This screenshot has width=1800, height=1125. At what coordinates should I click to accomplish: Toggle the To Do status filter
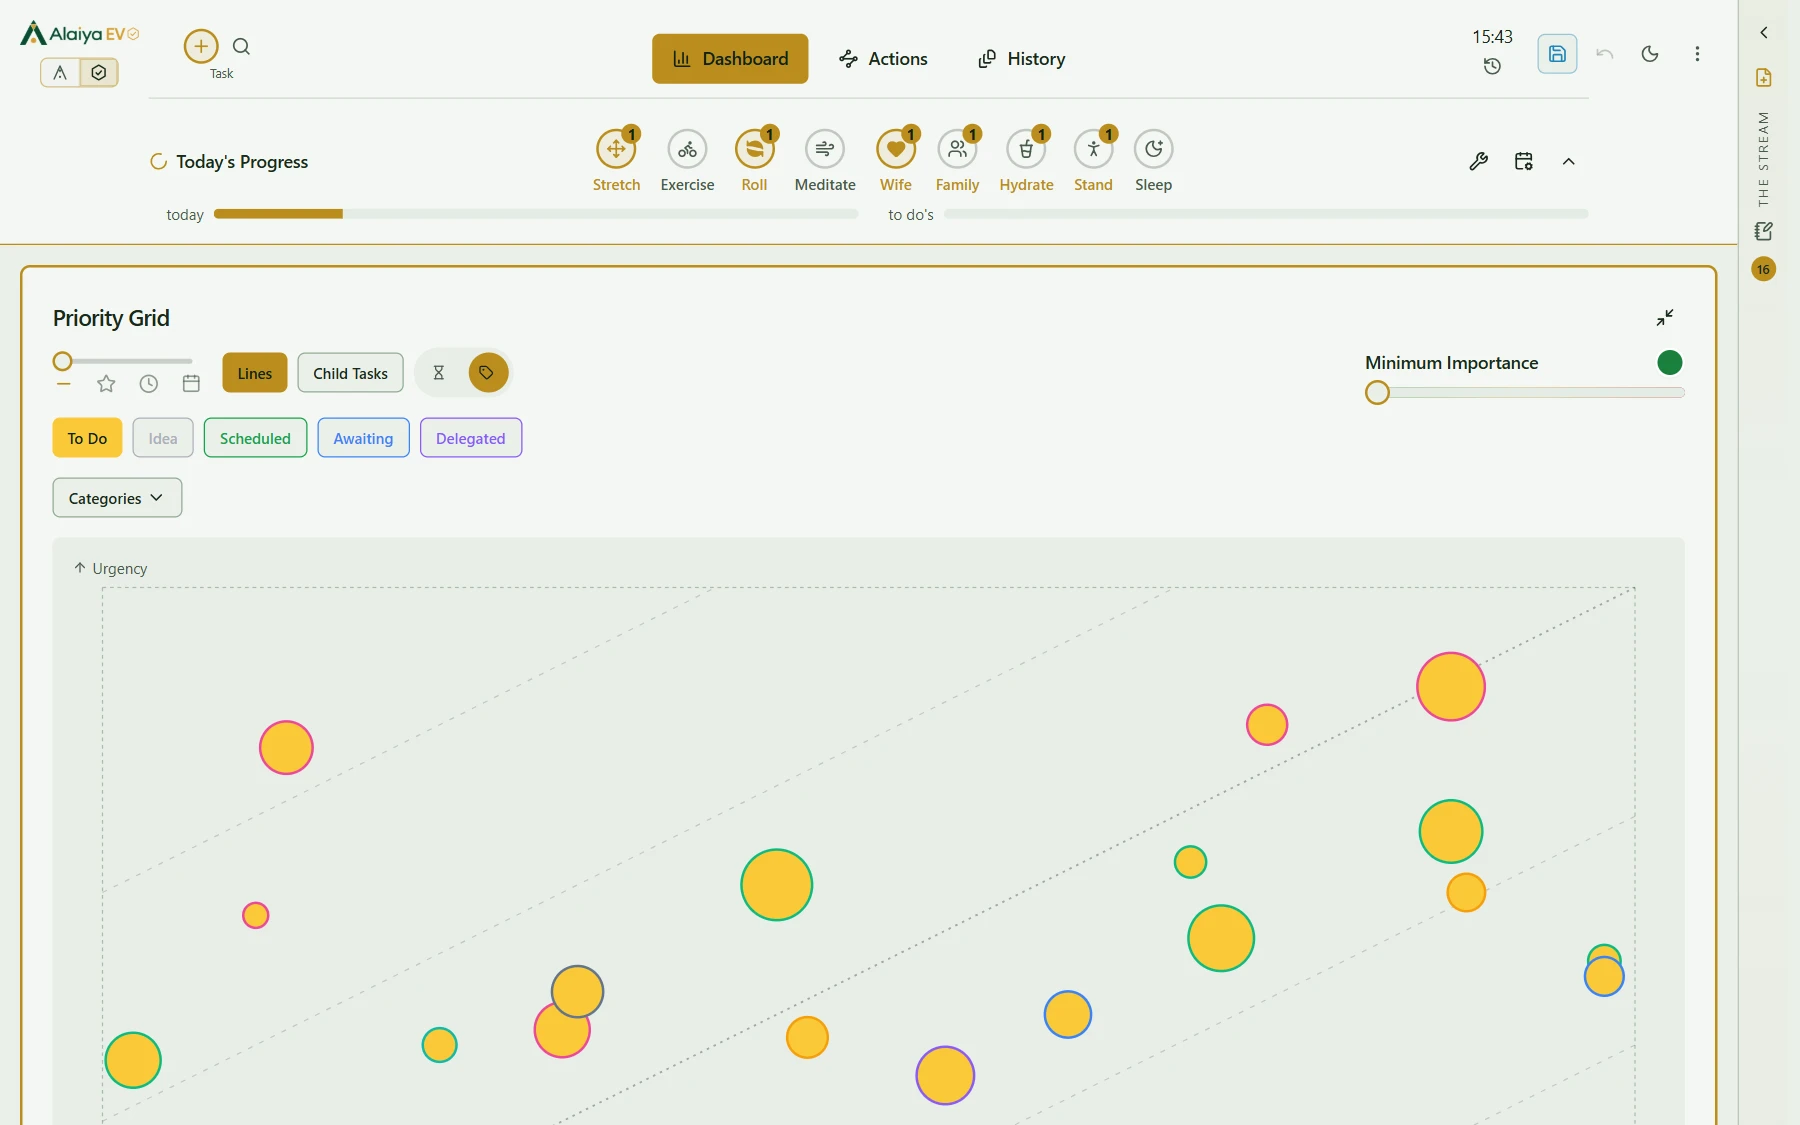point(87,438)
